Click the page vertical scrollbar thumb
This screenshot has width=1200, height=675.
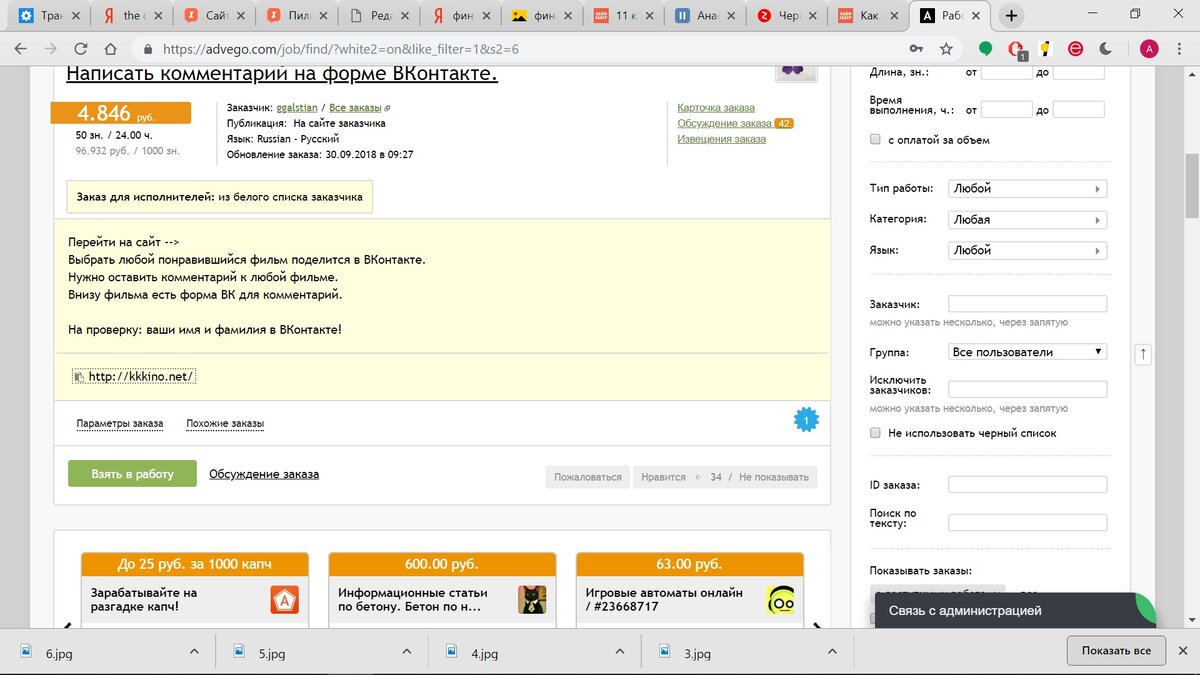click(1191, 184)
